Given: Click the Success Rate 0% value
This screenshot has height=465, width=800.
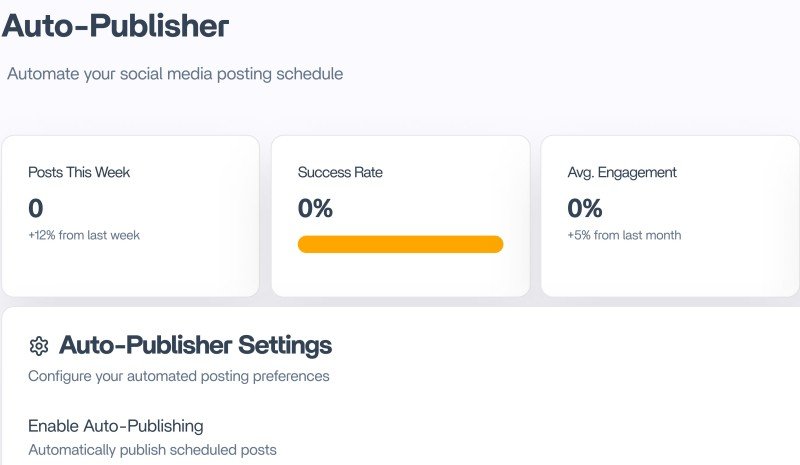Looking at the screenshot, I should [x=315, y=208].
